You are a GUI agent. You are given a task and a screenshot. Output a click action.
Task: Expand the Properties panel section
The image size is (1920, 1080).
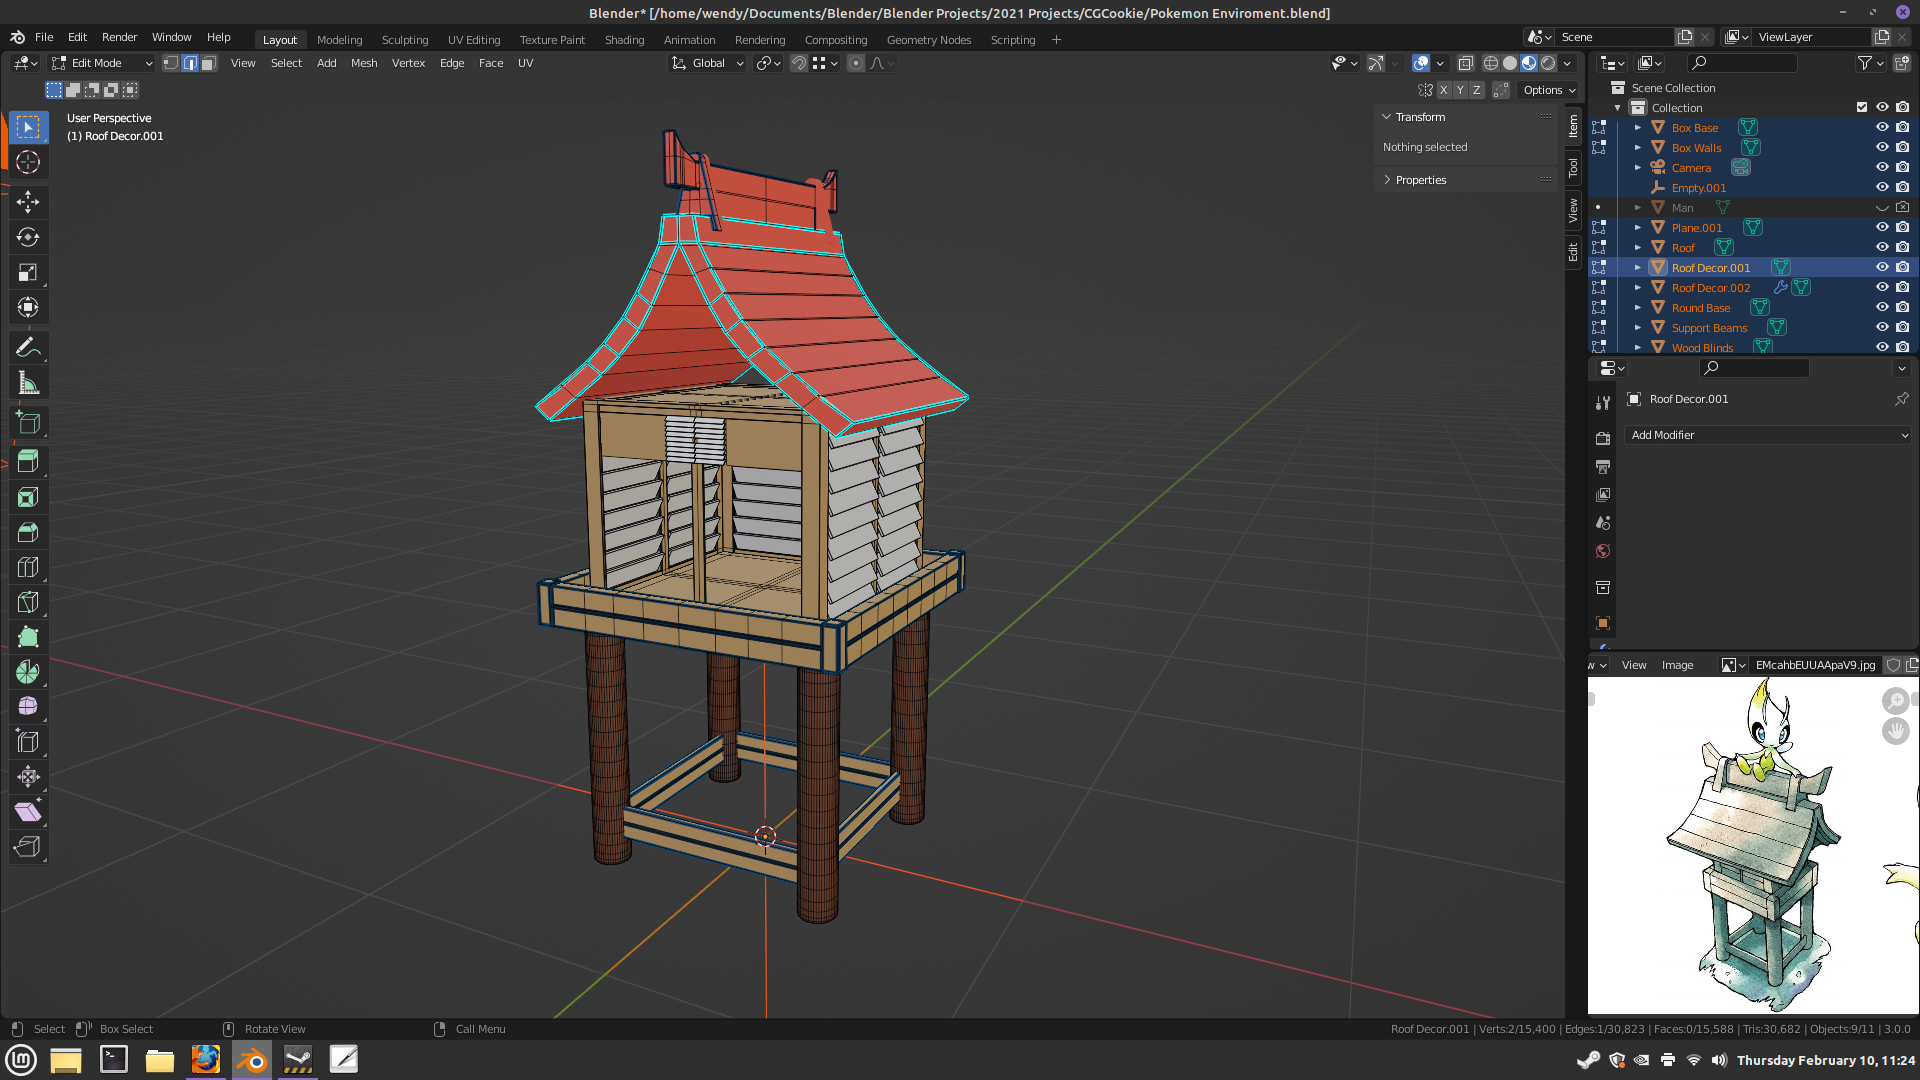[x=1420, y=180]
